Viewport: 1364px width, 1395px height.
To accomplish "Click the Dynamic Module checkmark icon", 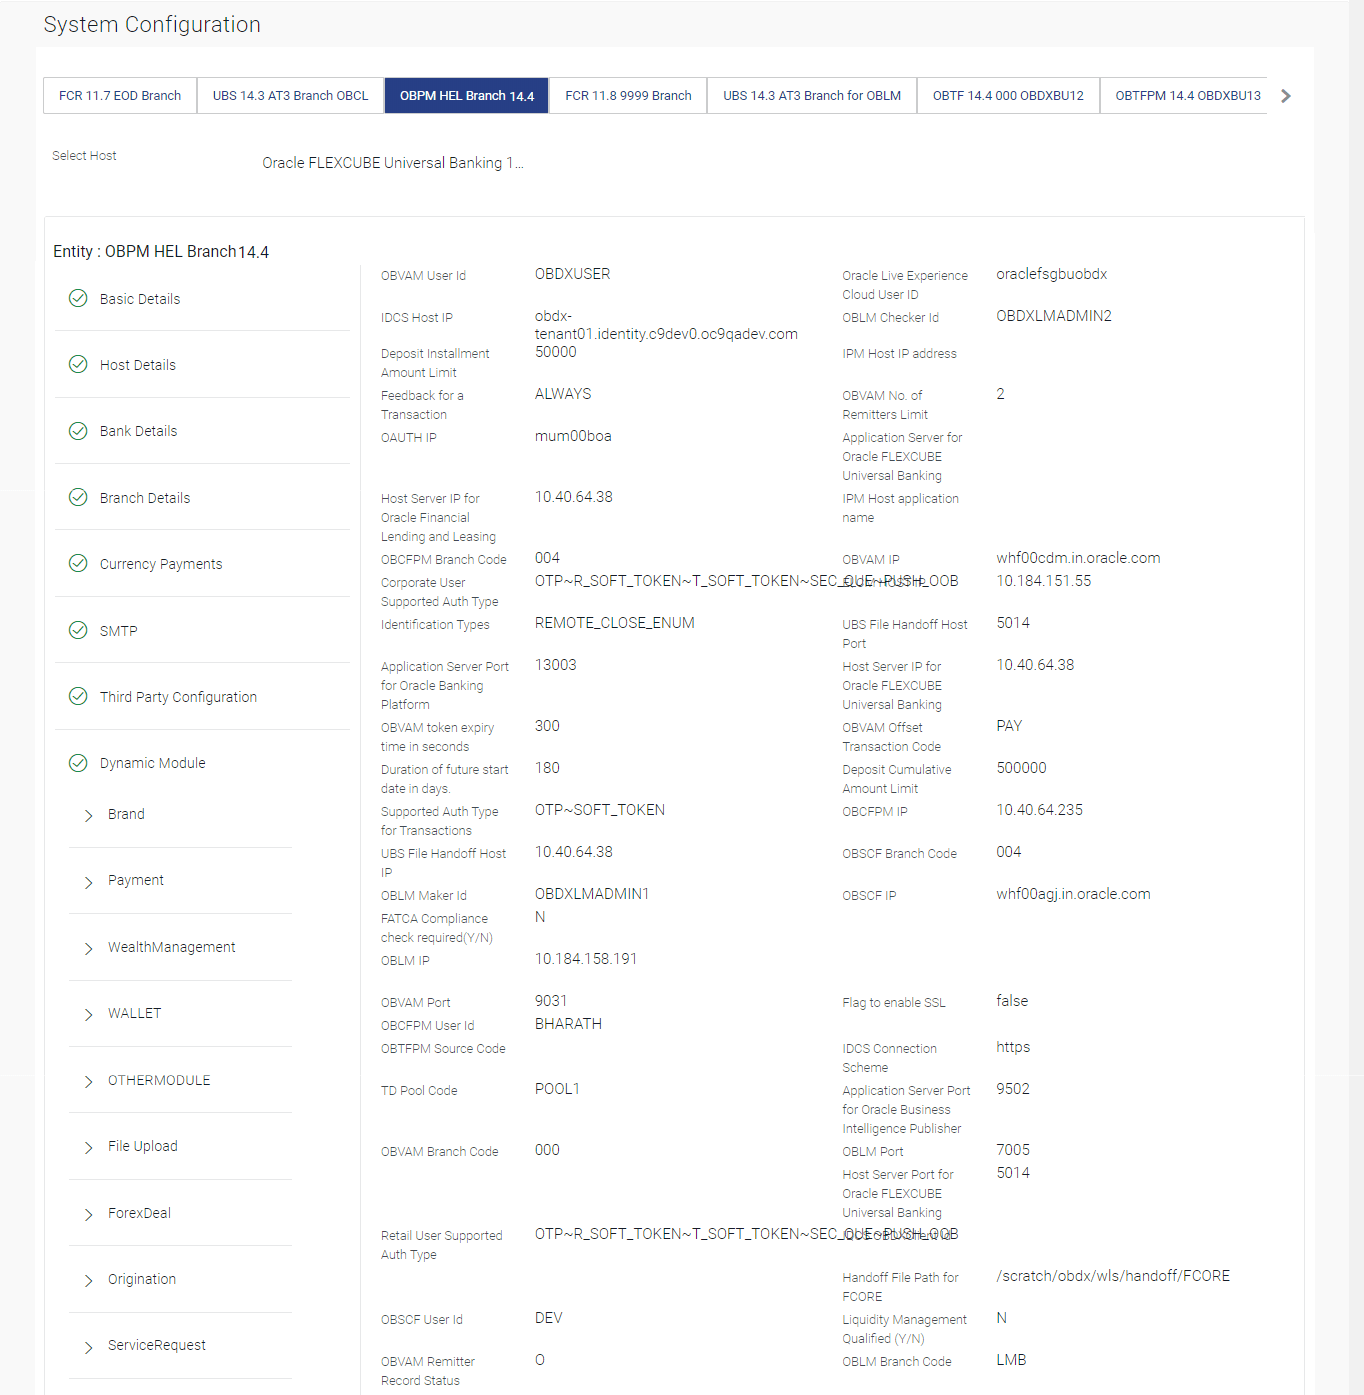I will [78, 763].
